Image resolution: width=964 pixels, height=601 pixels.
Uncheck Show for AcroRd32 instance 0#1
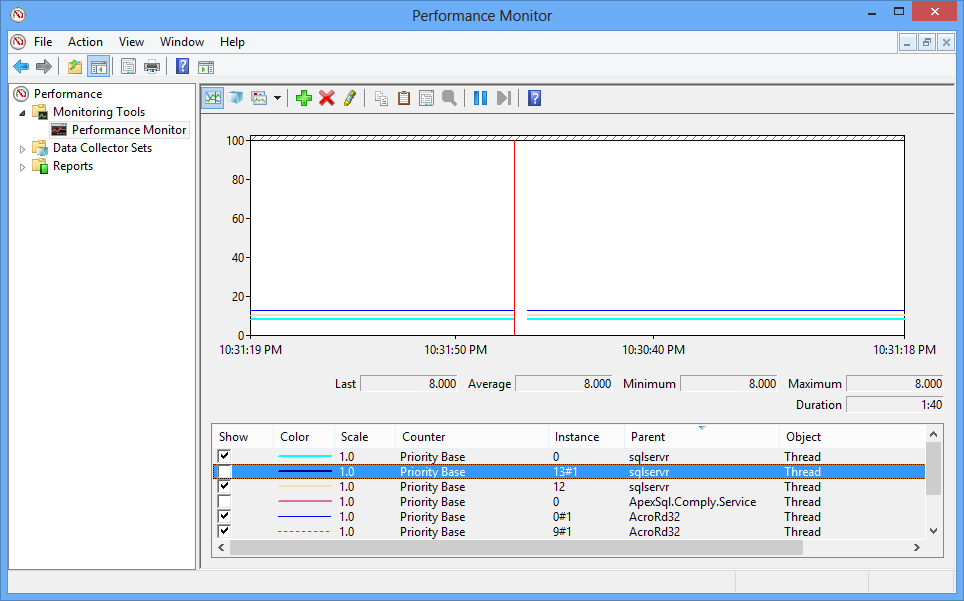pos(224,516)
